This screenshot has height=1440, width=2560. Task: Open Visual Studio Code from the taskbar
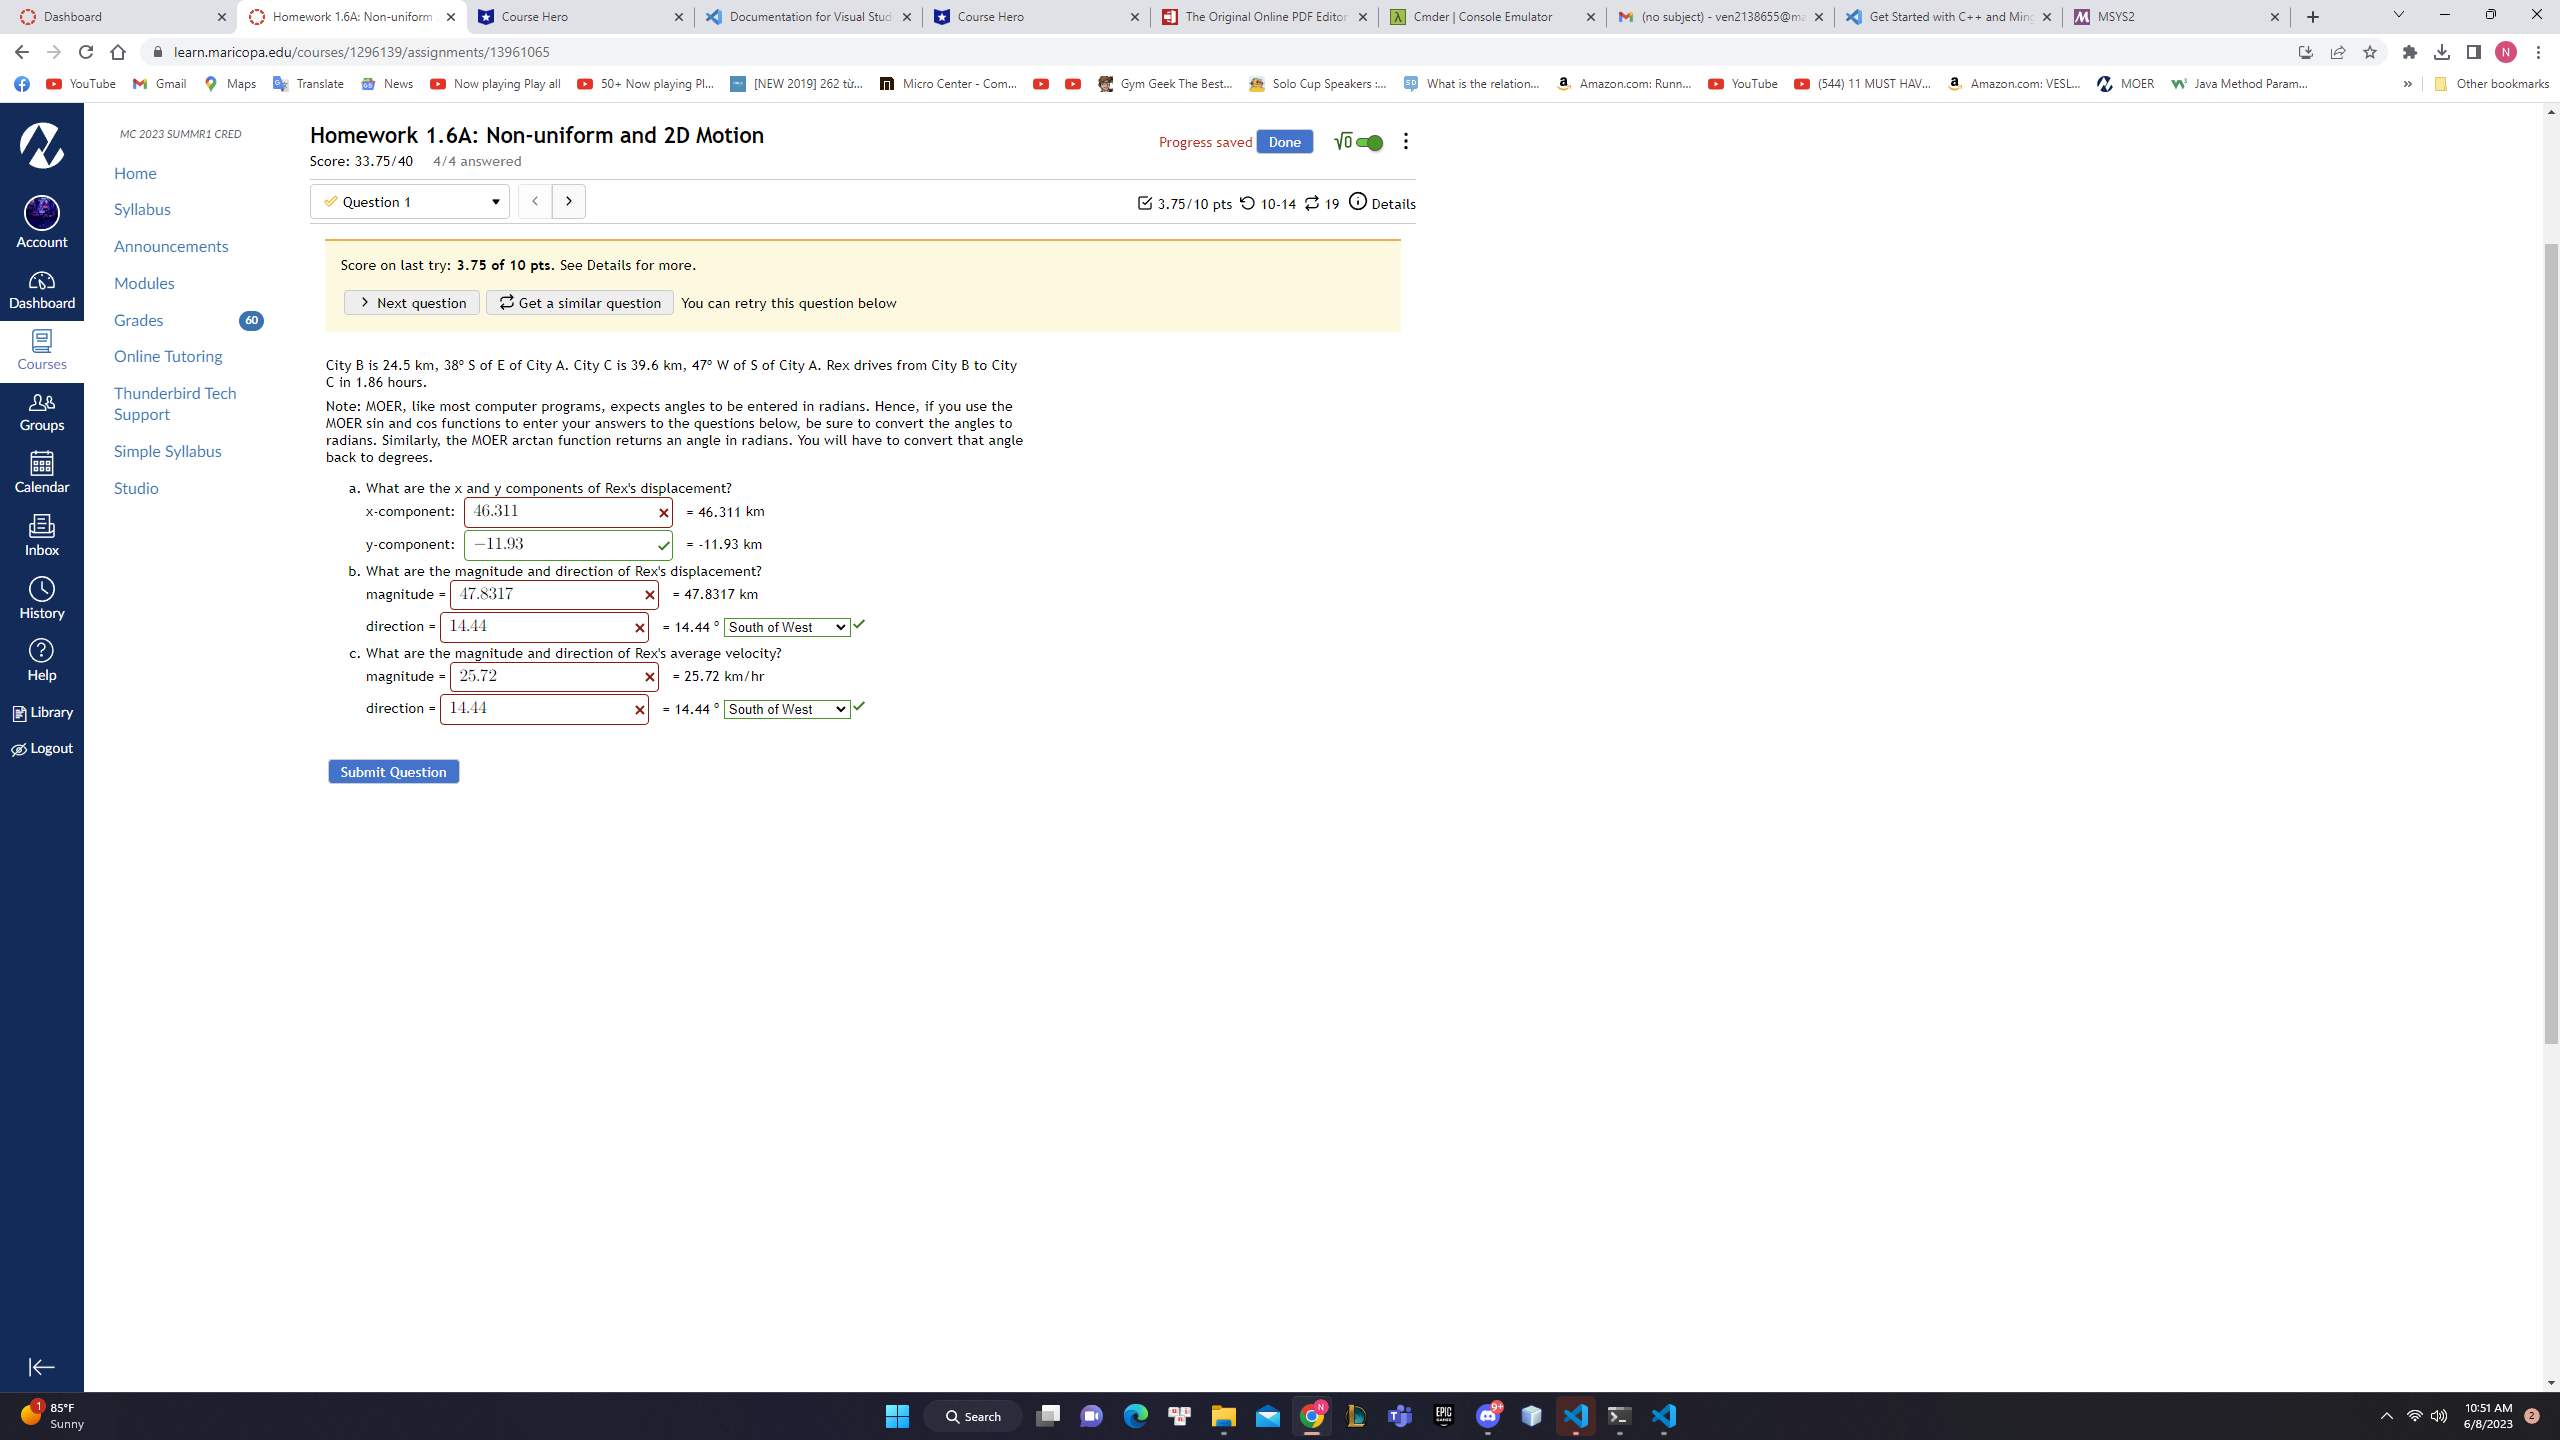pos(1575,1415)
